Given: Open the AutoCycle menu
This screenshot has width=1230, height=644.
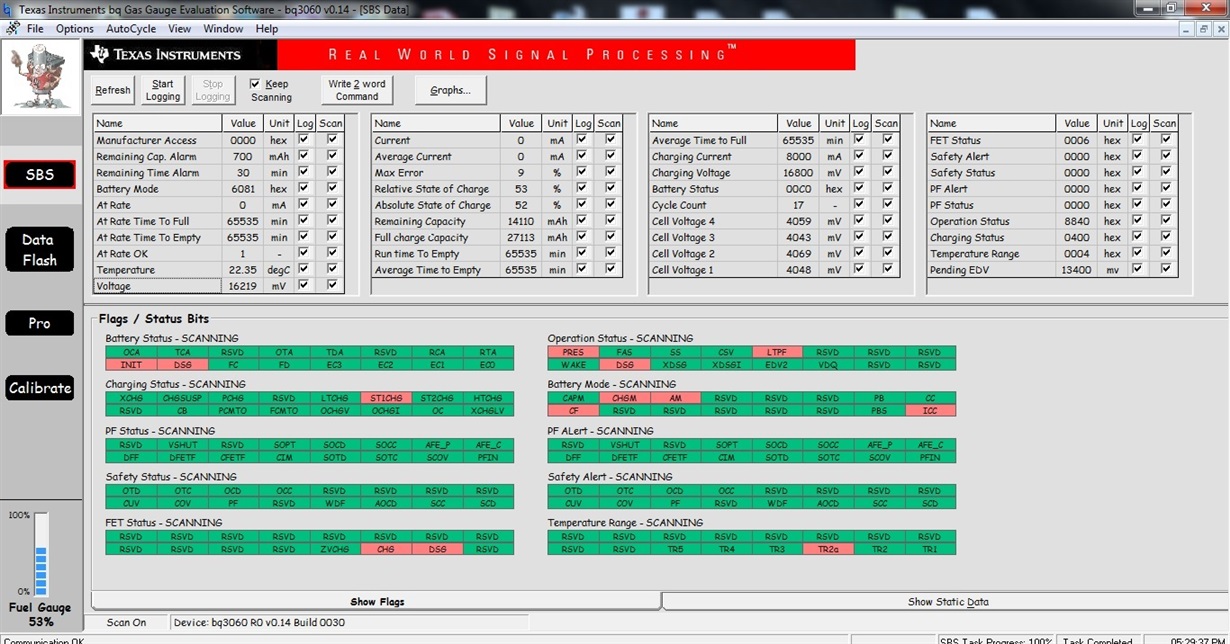Looking at the screenshot, I should [x=130, y=29].
